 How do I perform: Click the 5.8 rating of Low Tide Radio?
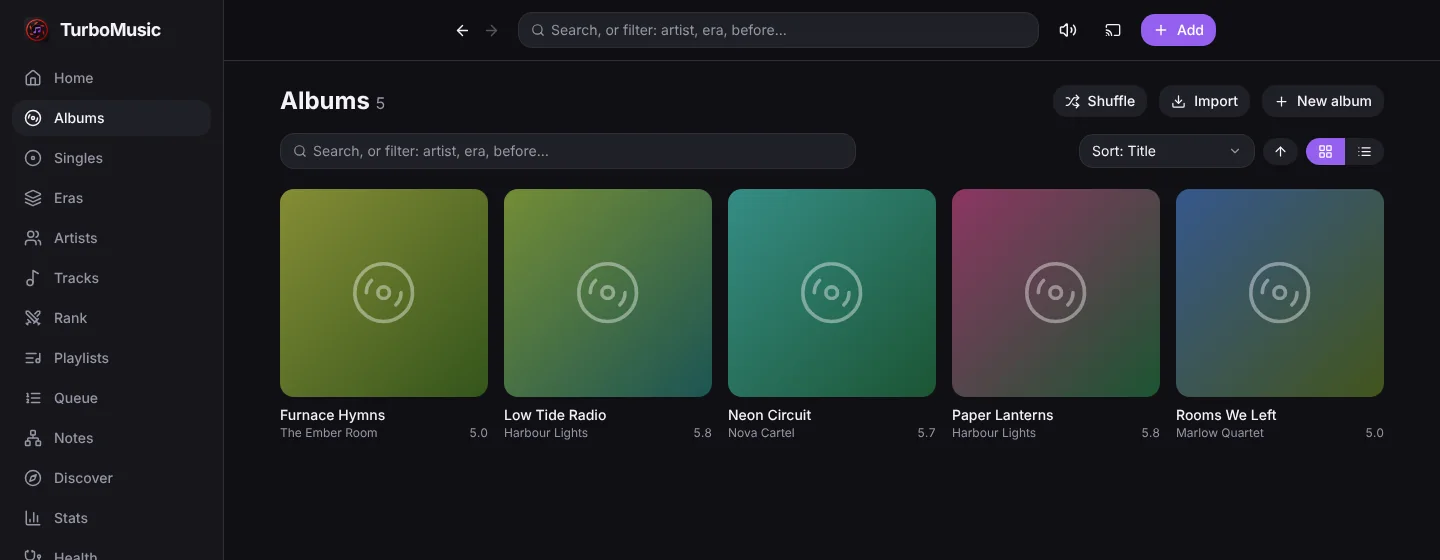pyautogui.click(x=702, y=433)
